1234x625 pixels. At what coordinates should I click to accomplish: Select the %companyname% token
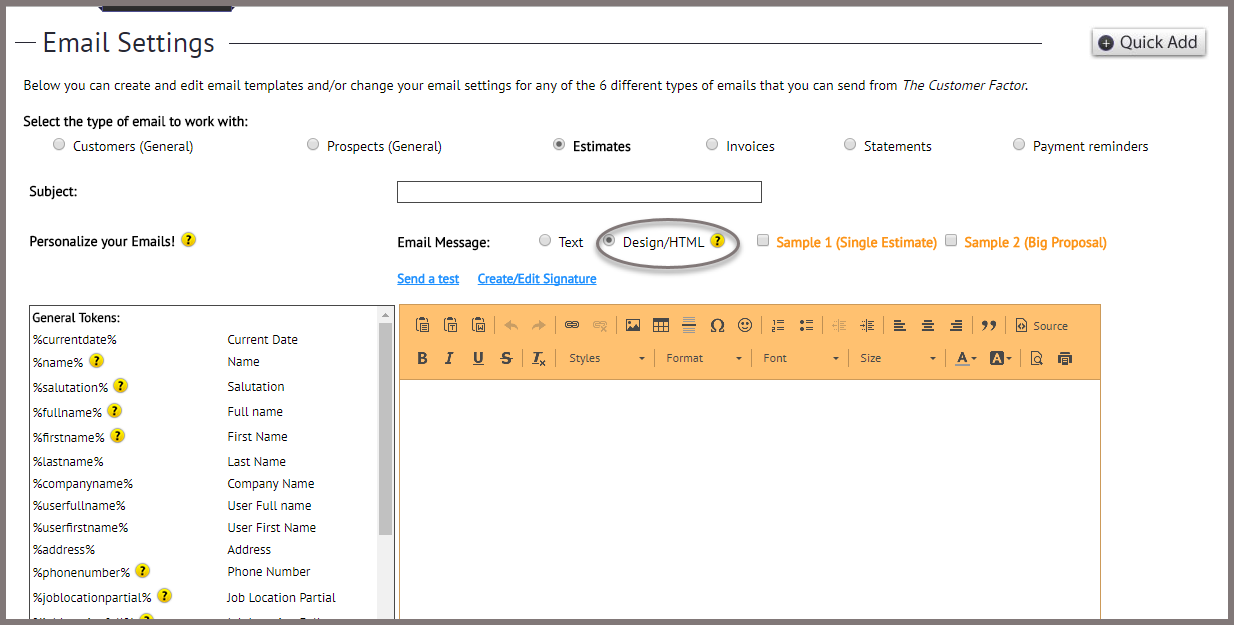[x=82, y=484]
